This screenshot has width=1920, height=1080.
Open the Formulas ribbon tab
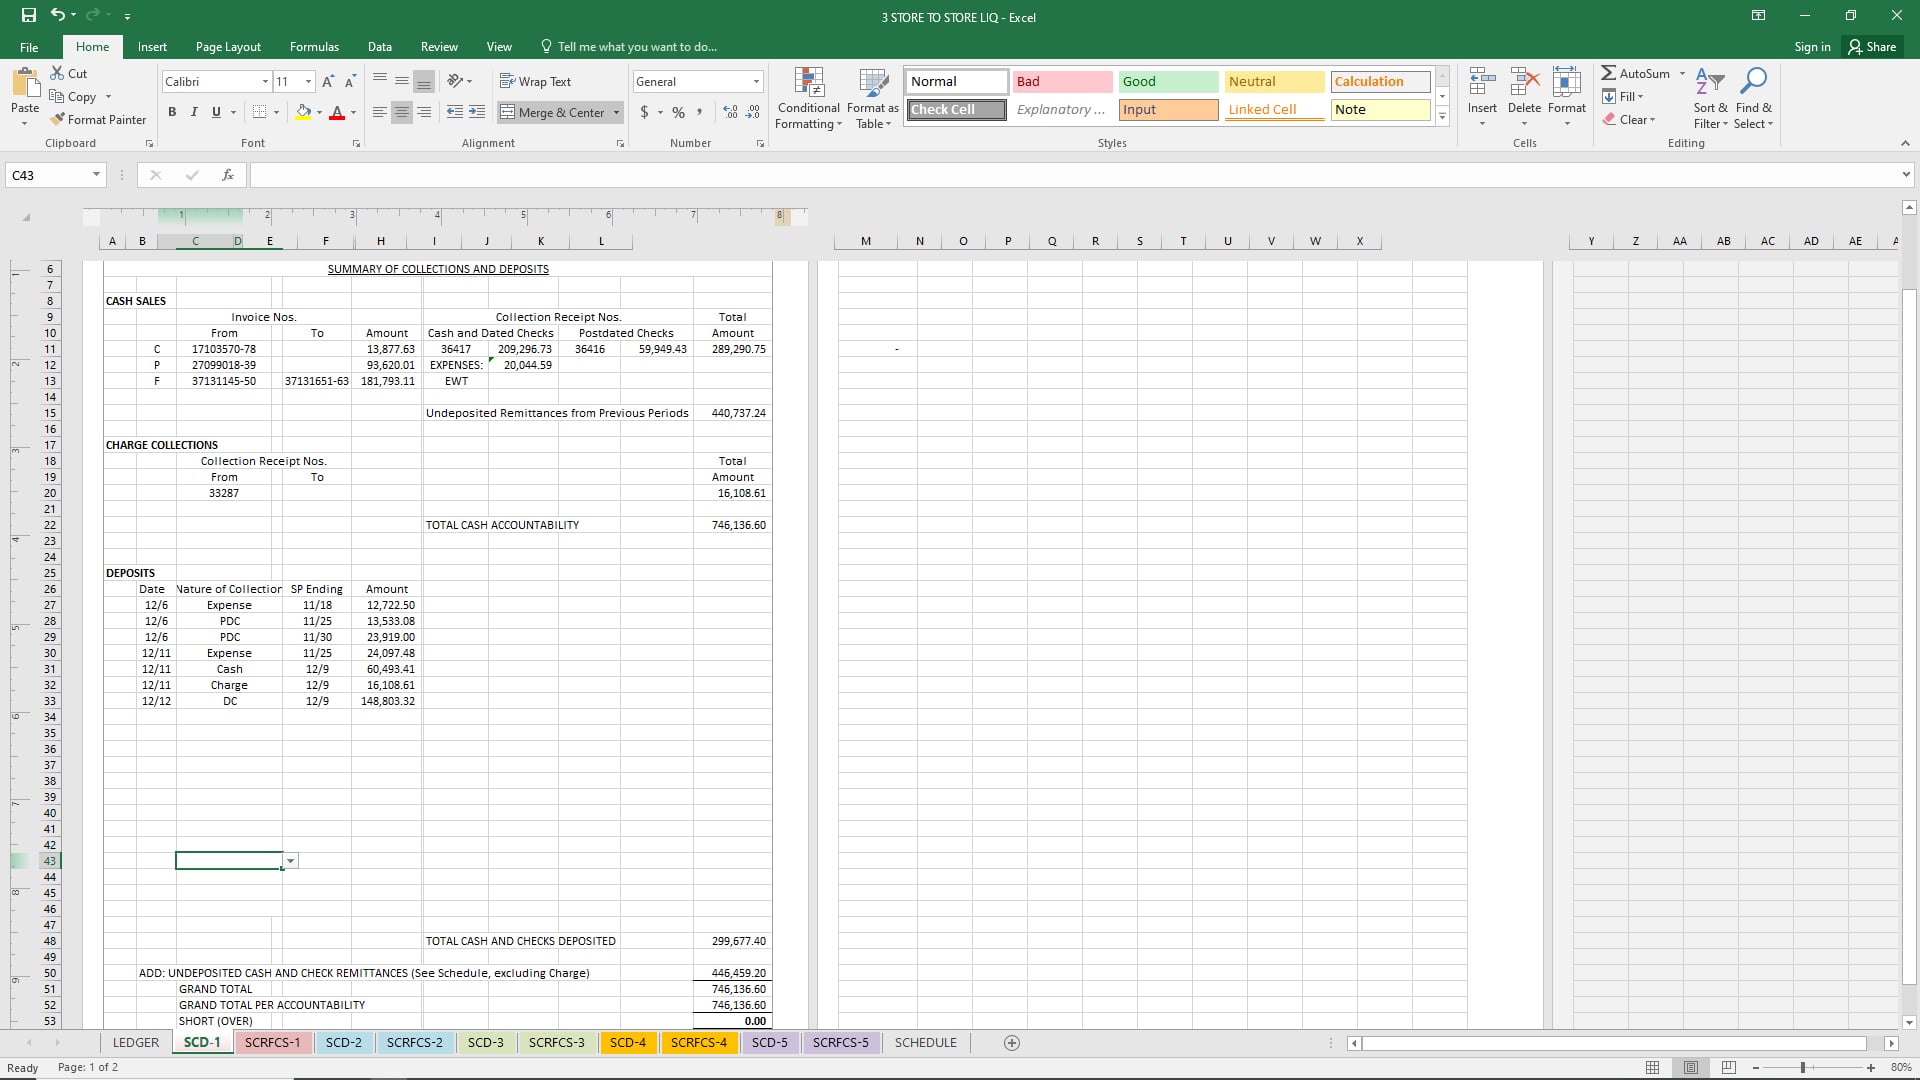[314, 47]
